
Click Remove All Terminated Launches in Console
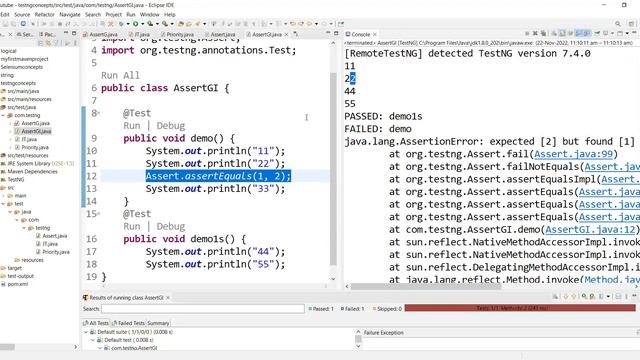click(544, 33)
